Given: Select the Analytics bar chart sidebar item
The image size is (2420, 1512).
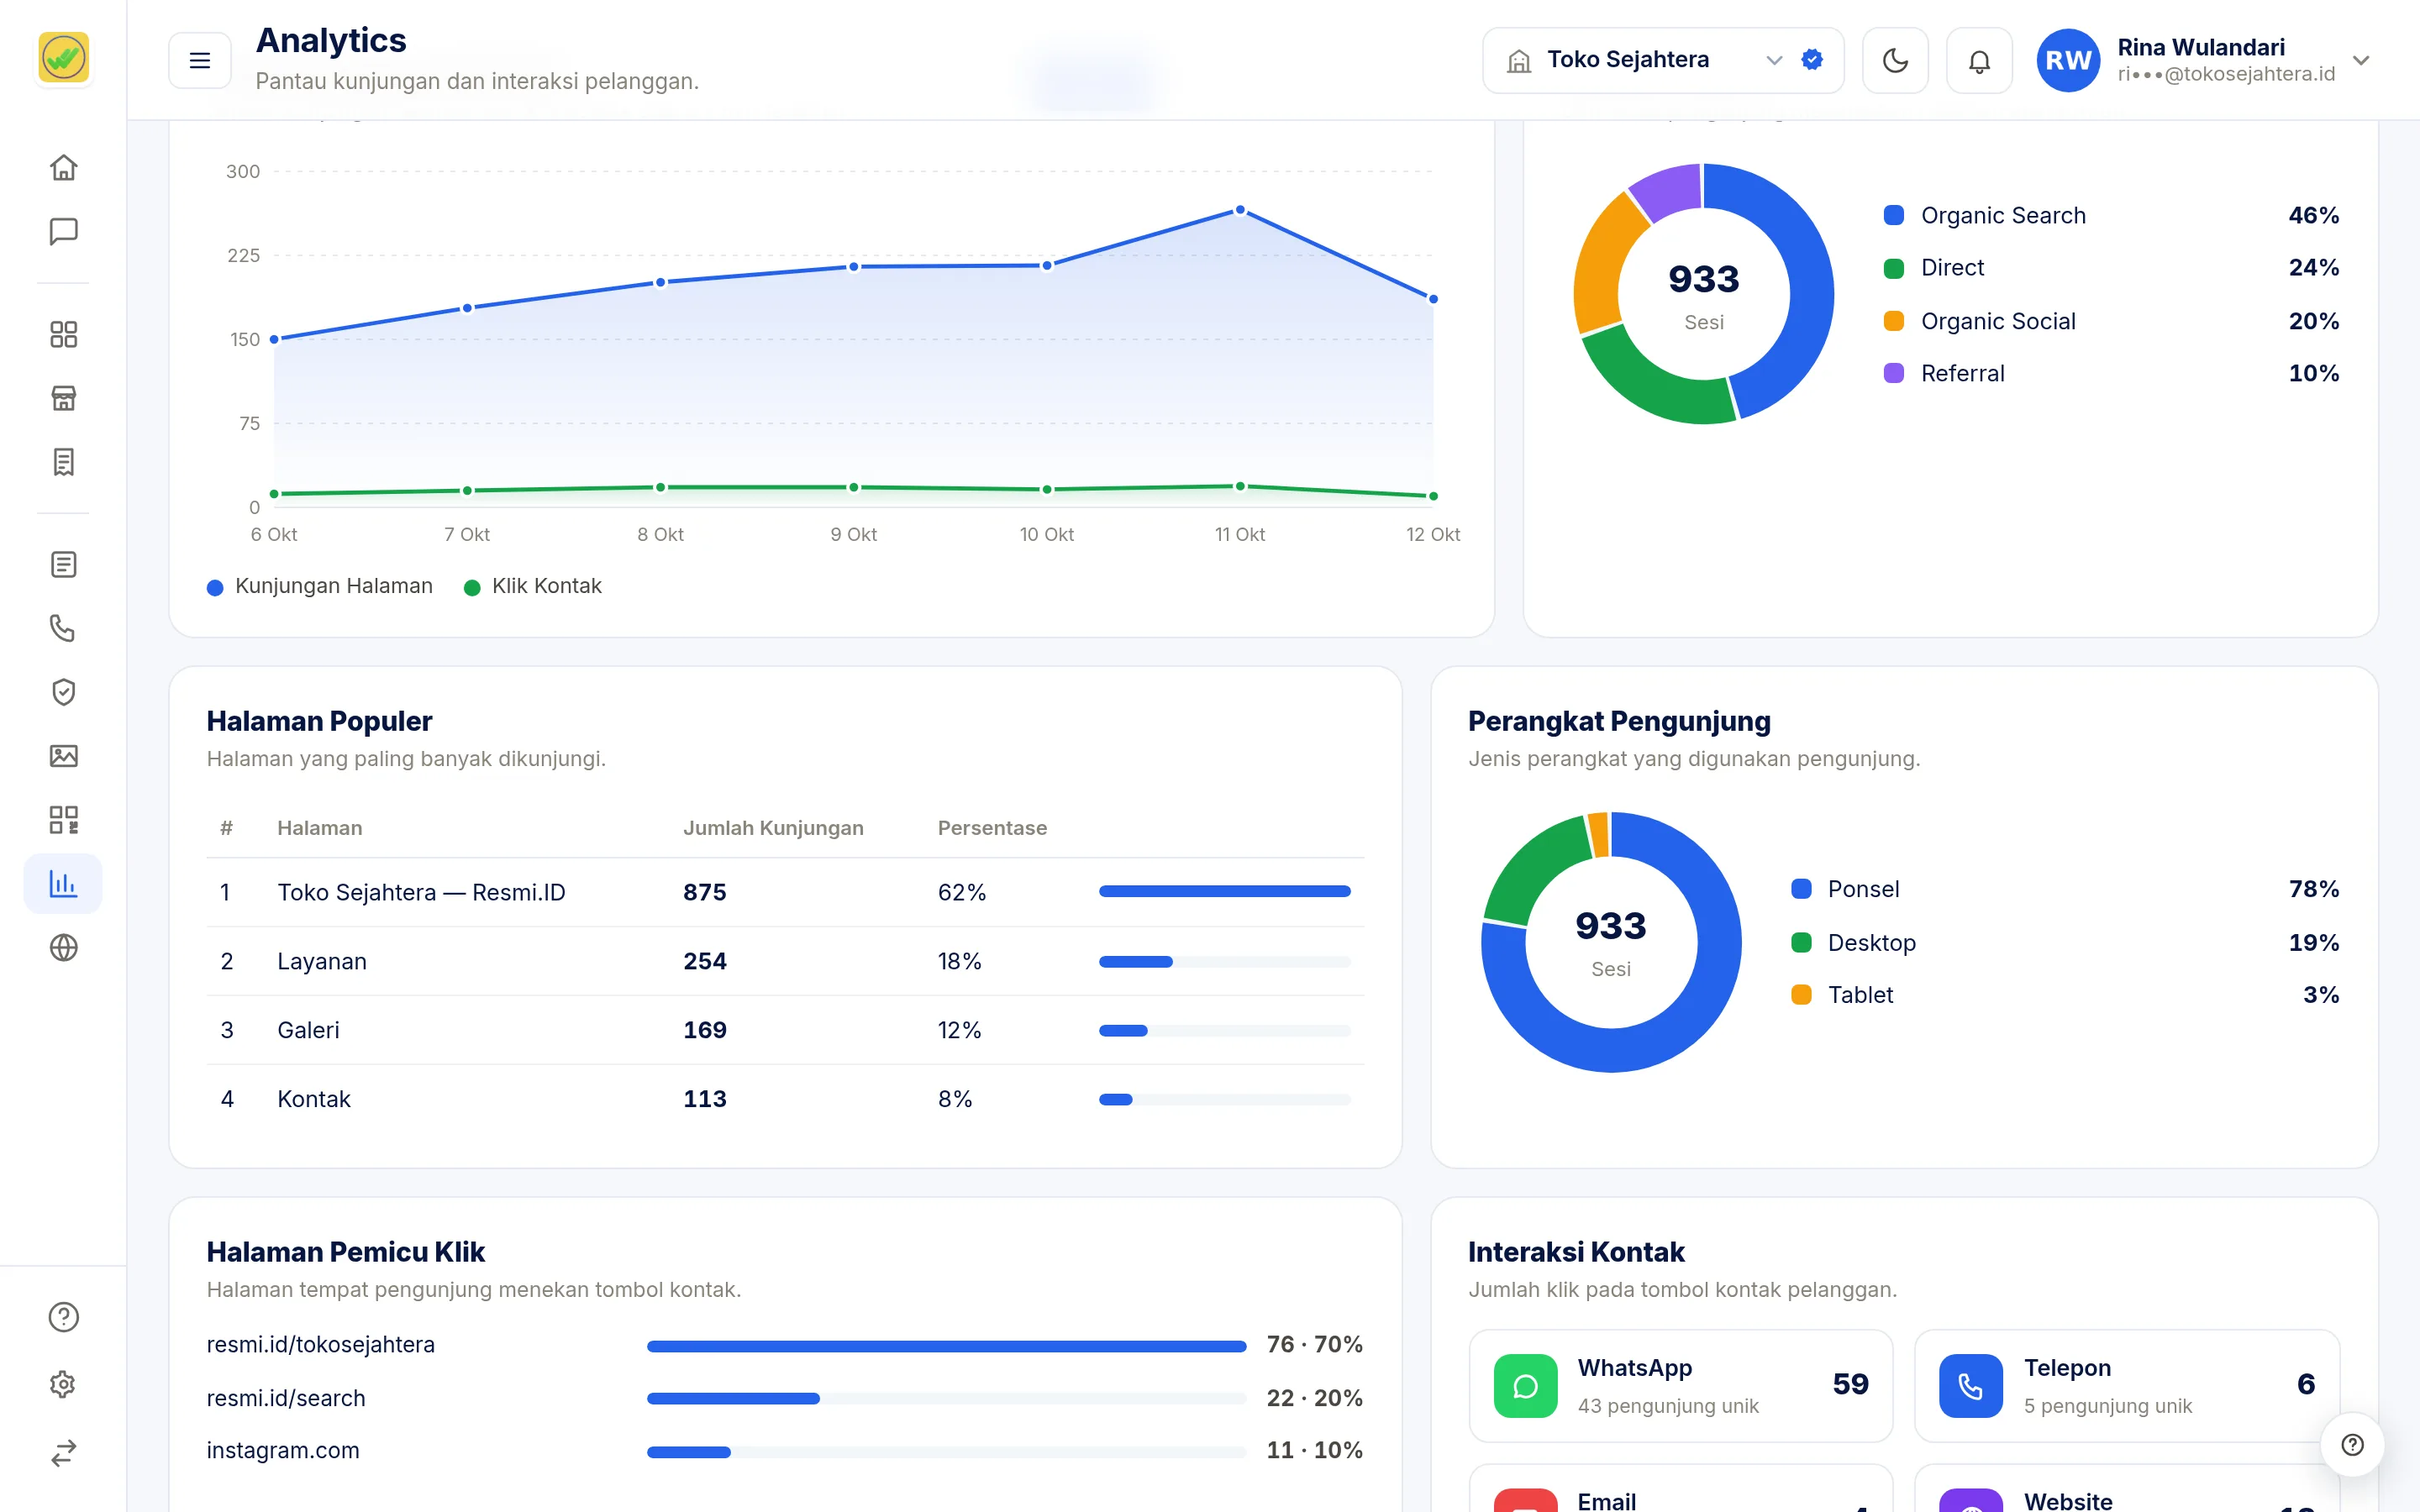Looking at the screenshot, I should click(x=63, y=883).
